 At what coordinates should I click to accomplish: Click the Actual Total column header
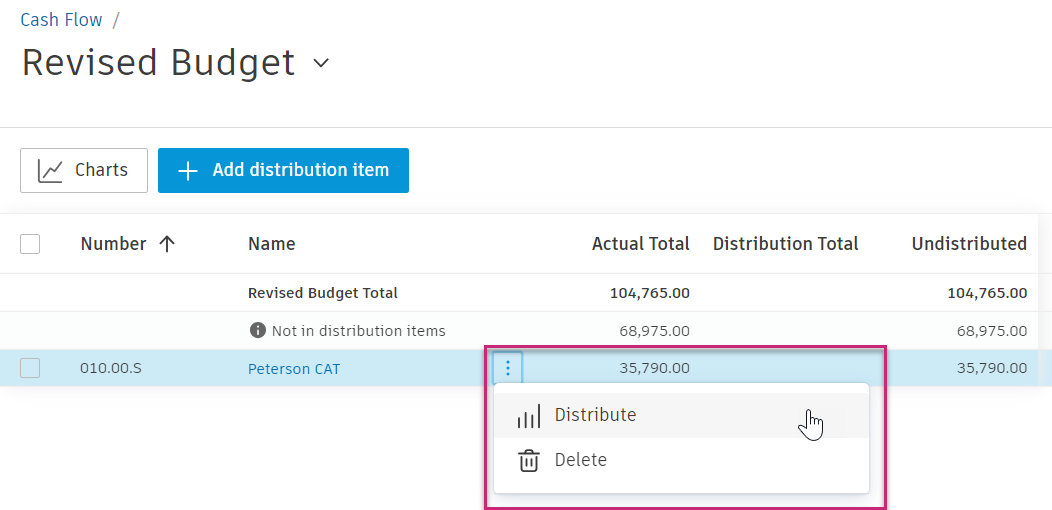(x=640, y=244)
